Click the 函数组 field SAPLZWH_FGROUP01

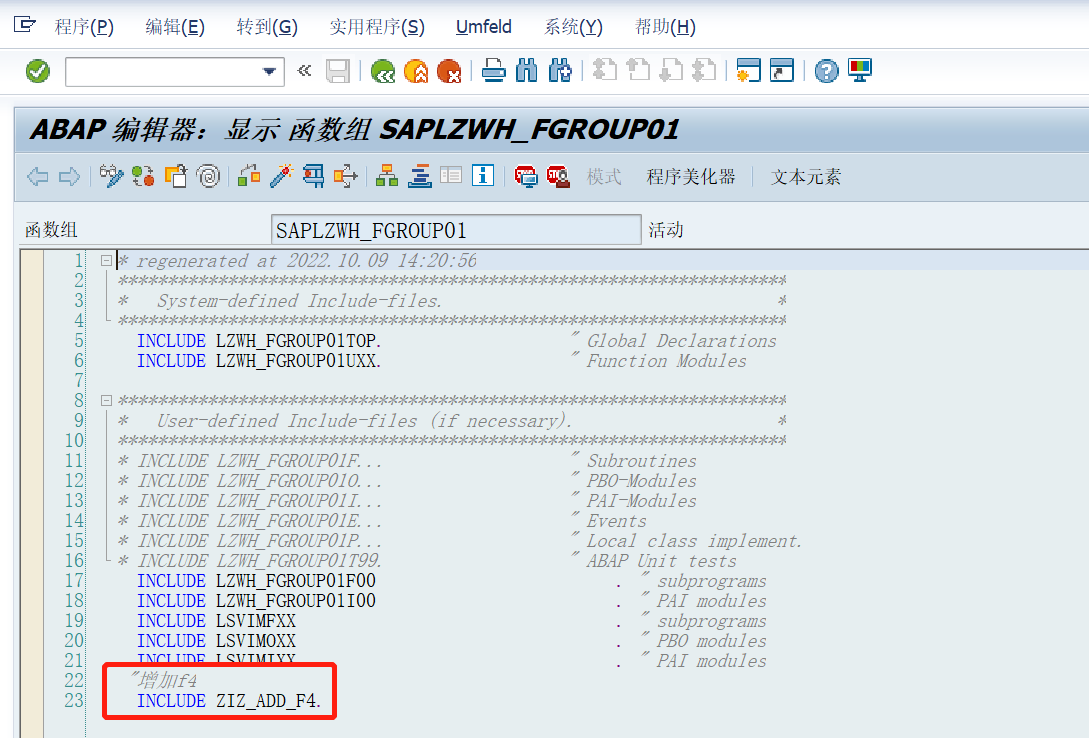456,230
